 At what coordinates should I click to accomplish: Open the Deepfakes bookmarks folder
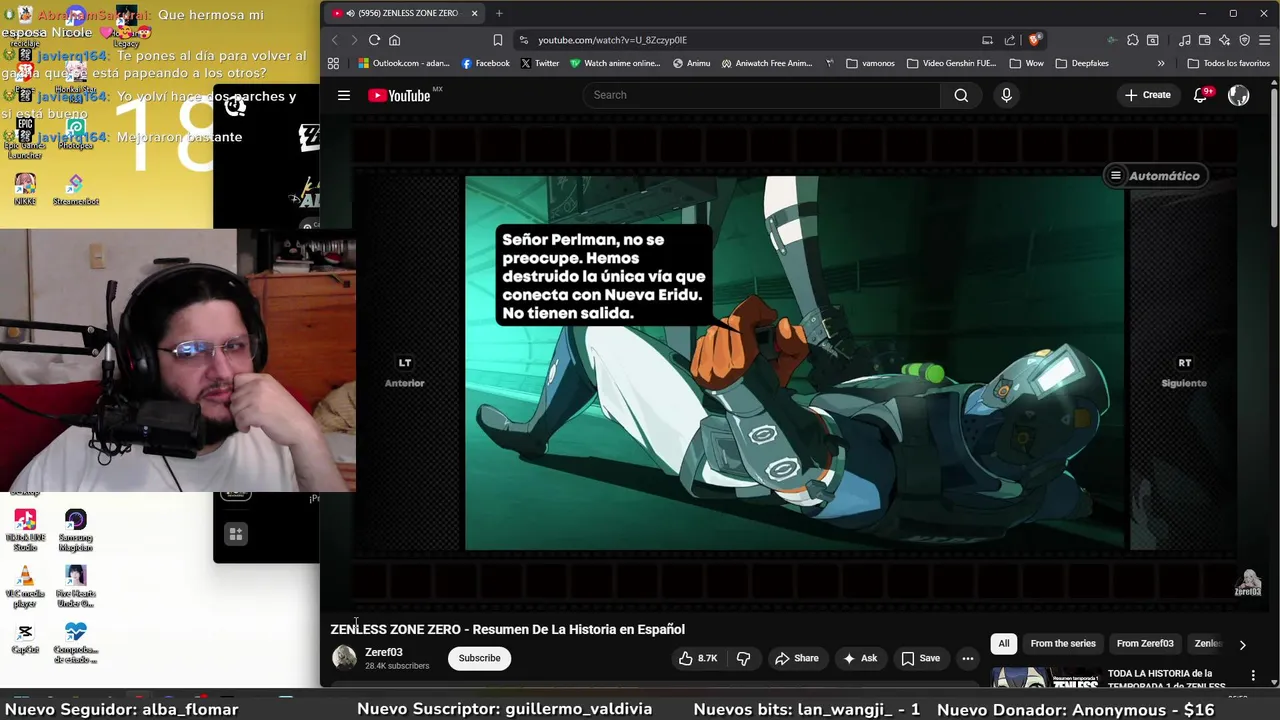[1082, 63]
